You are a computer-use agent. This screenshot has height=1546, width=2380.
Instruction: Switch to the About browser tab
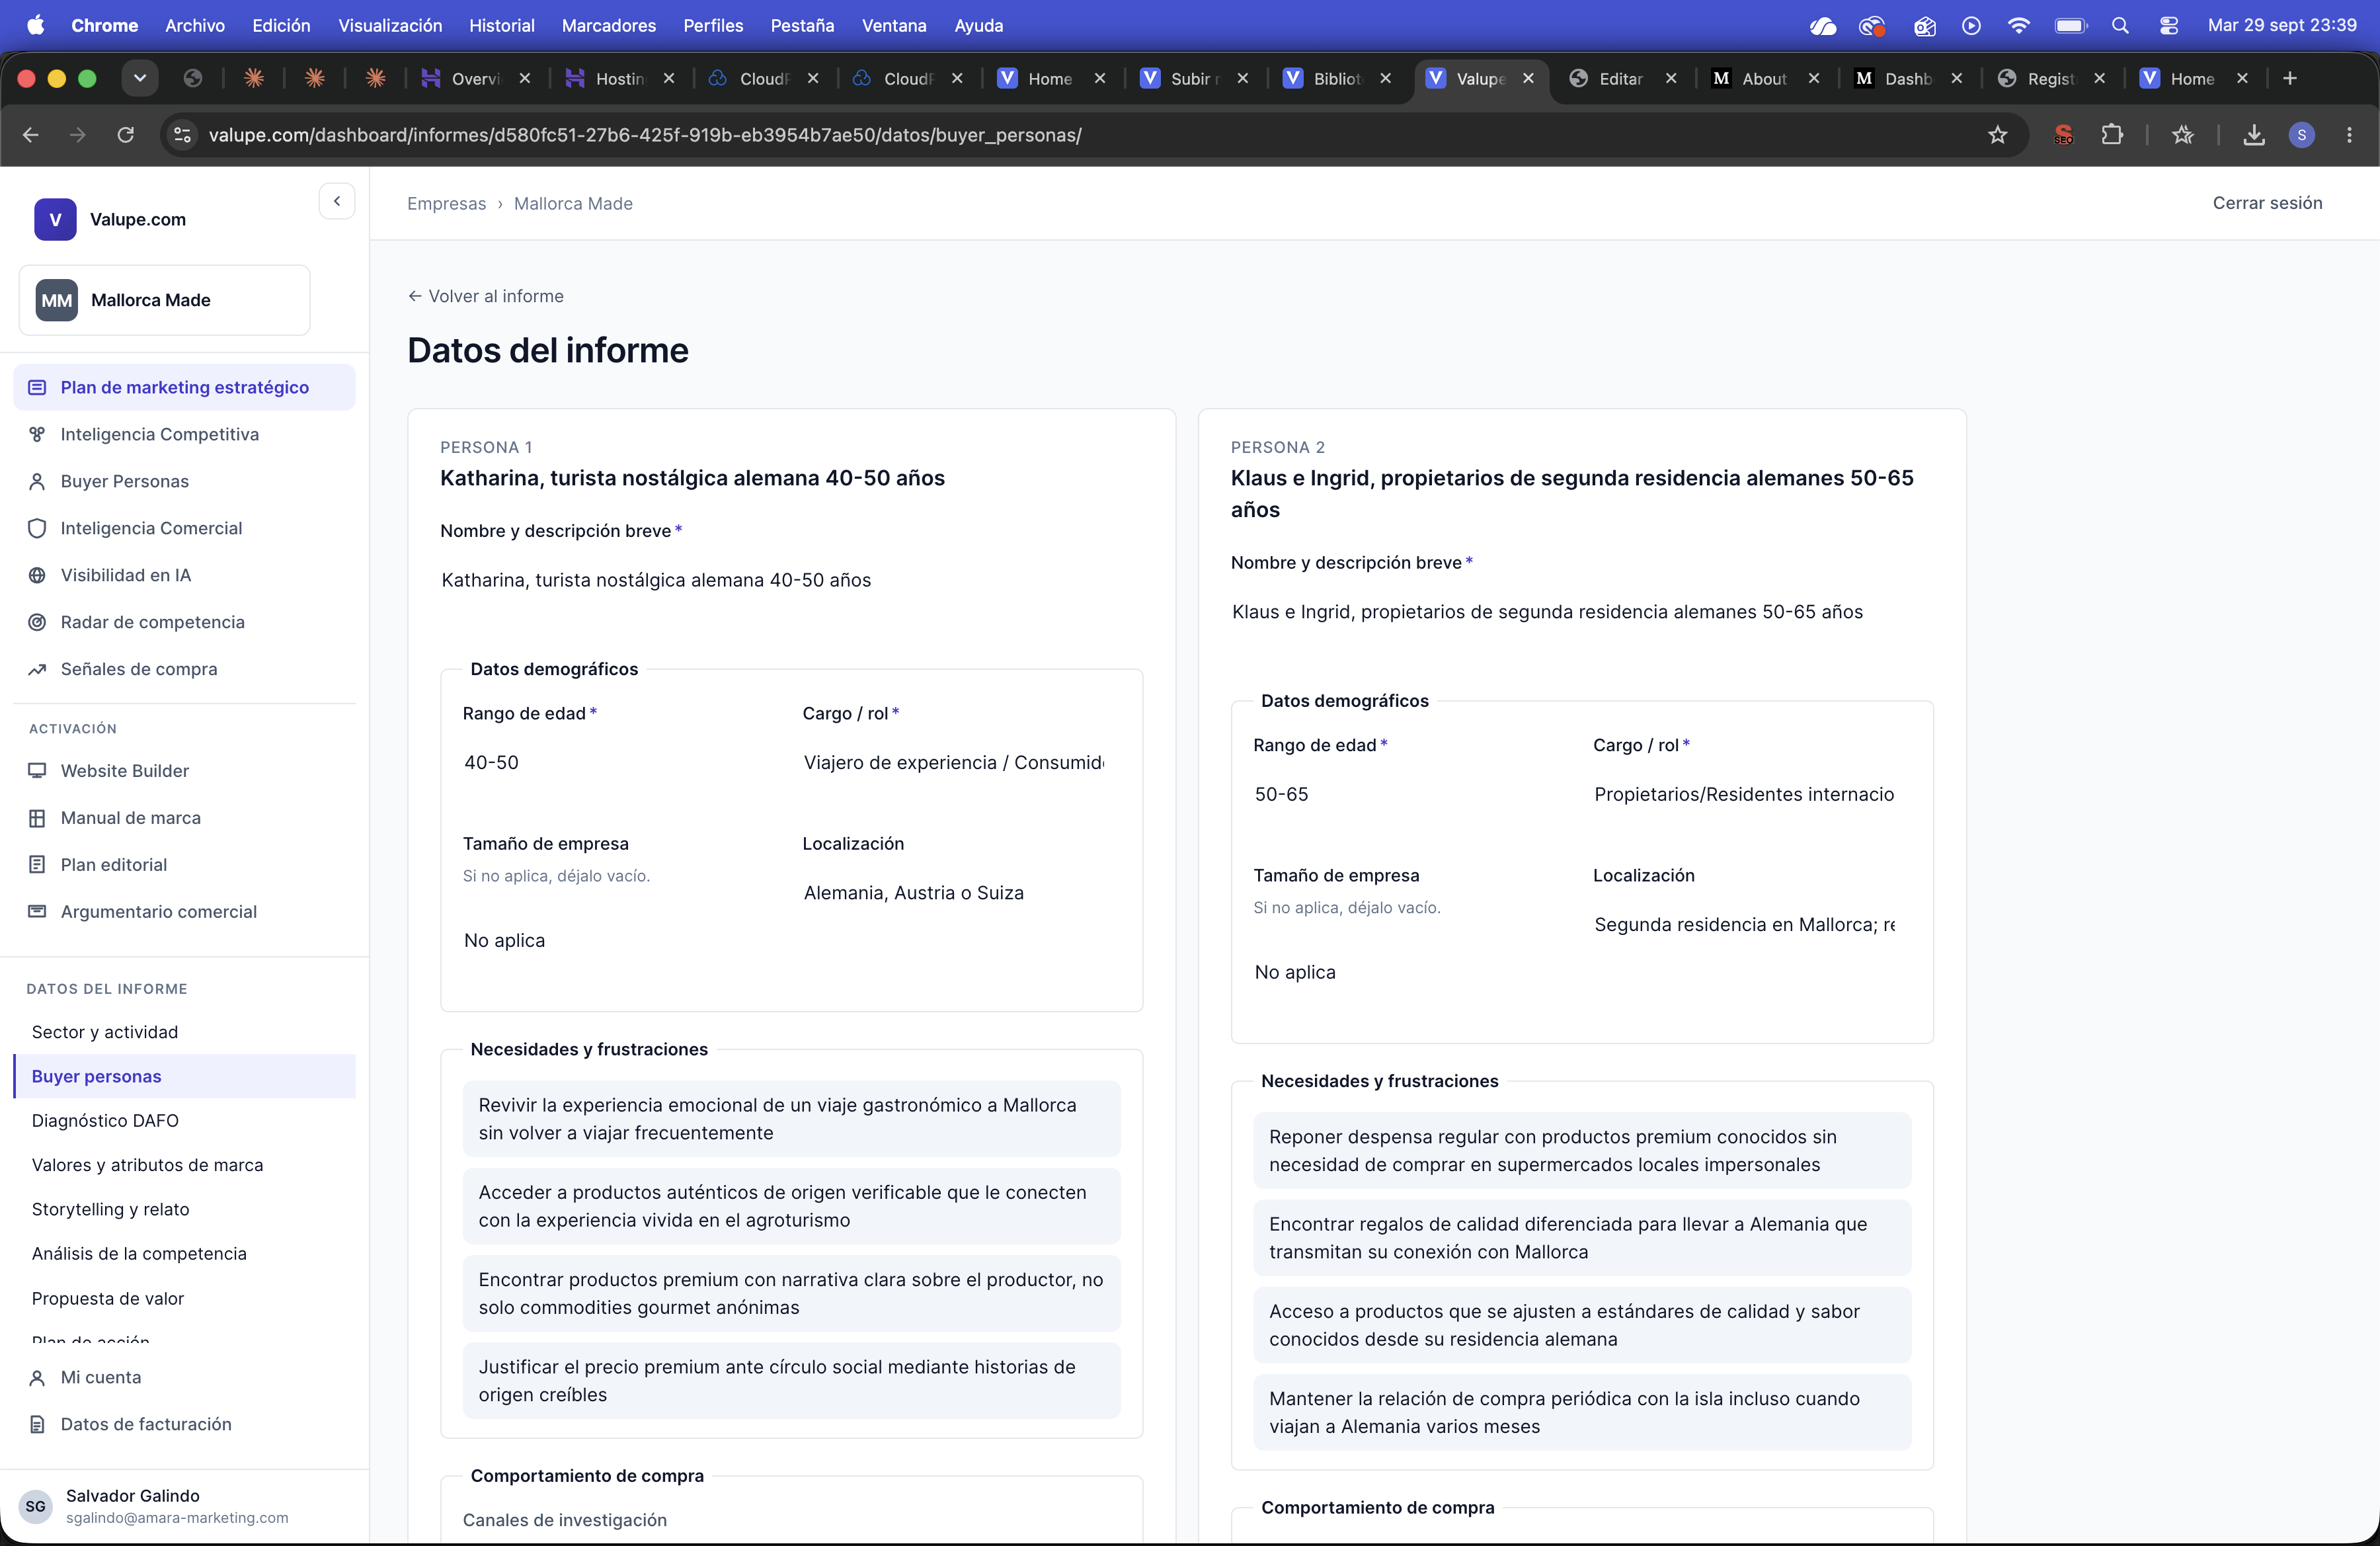(1763, 78)
